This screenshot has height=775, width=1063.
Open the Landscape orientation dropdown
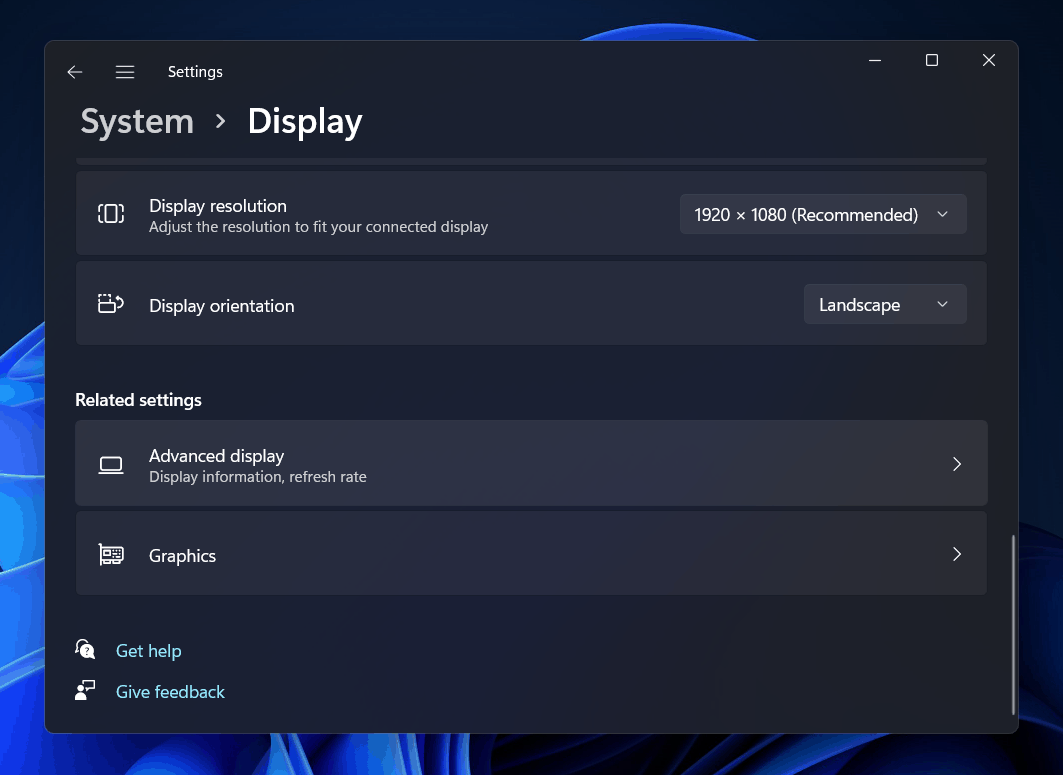coord(884,304)
